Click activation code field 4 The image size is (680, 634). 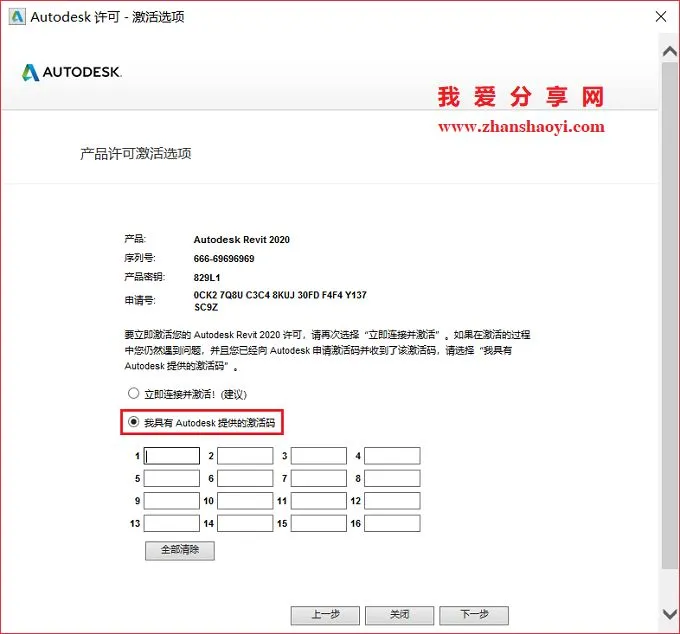tap(392, 456)
